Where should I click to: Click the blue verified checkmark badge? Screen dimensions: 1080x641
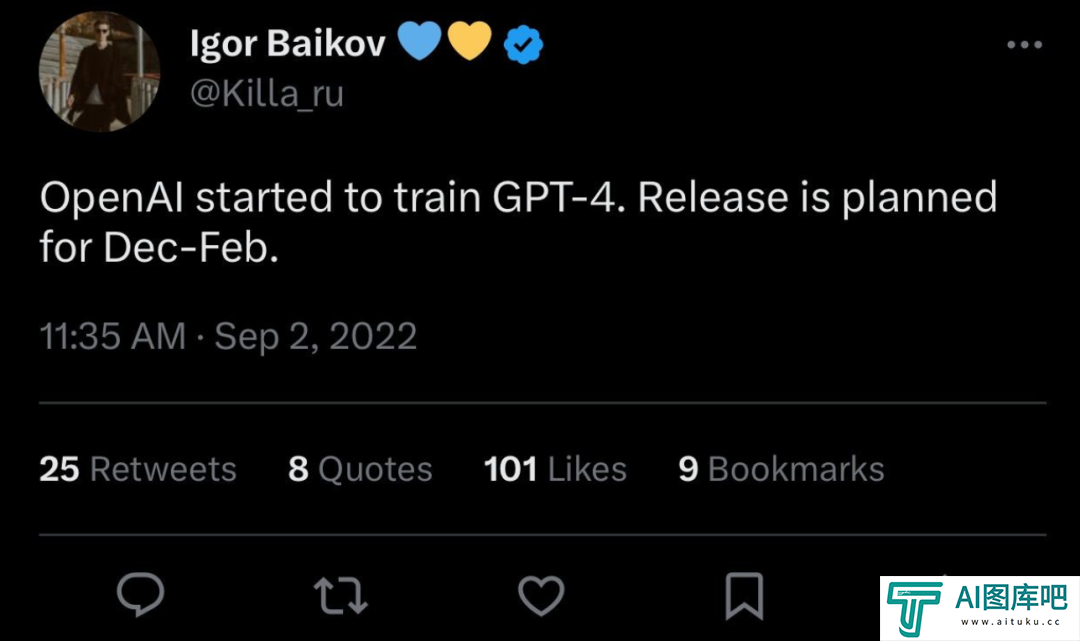tap(523, 44)
